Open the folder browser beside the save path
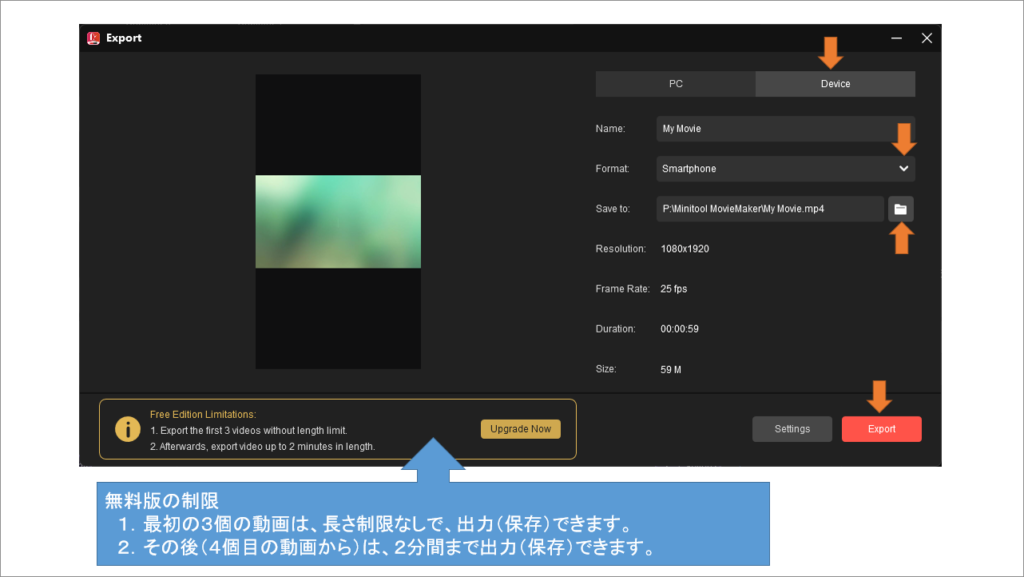Screen dimensions: 1024x577 901,208
